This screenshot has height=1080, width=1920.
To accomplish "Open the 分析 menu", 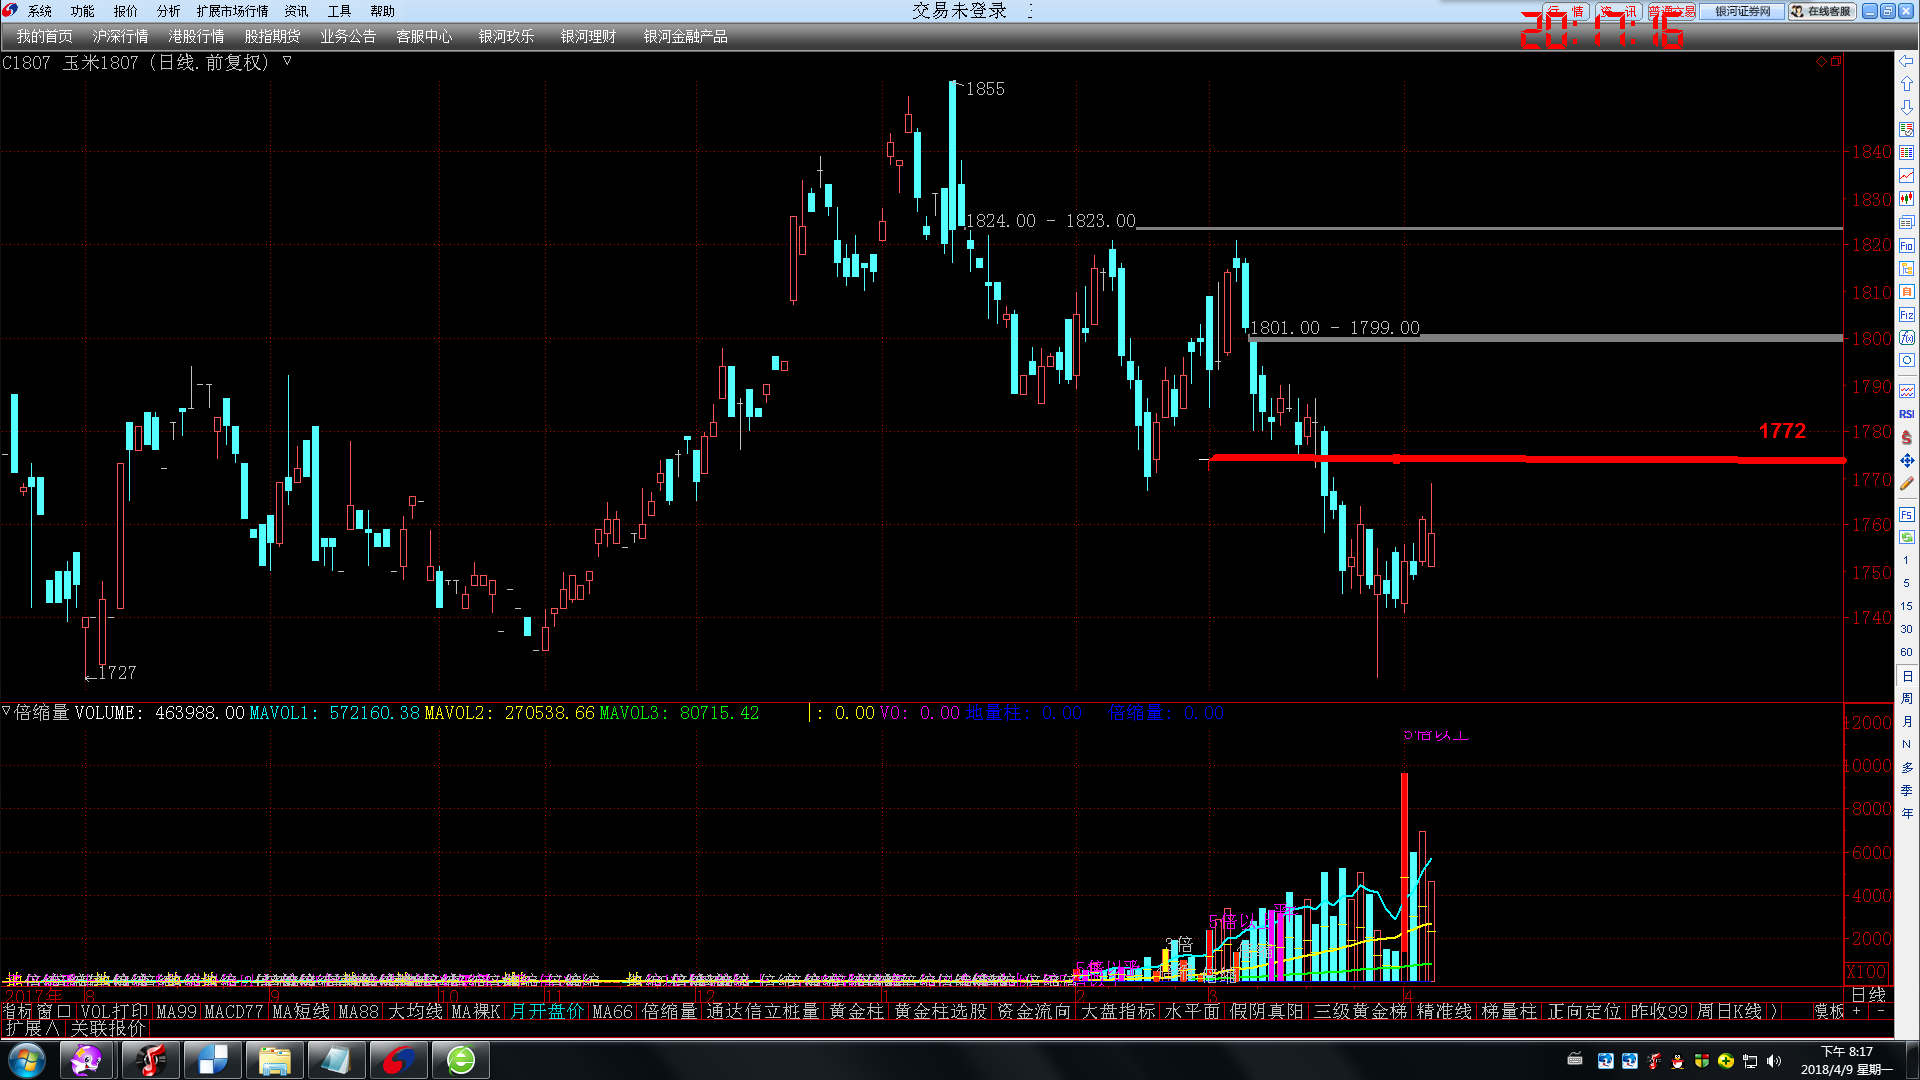I will click(x=168, y=11).
